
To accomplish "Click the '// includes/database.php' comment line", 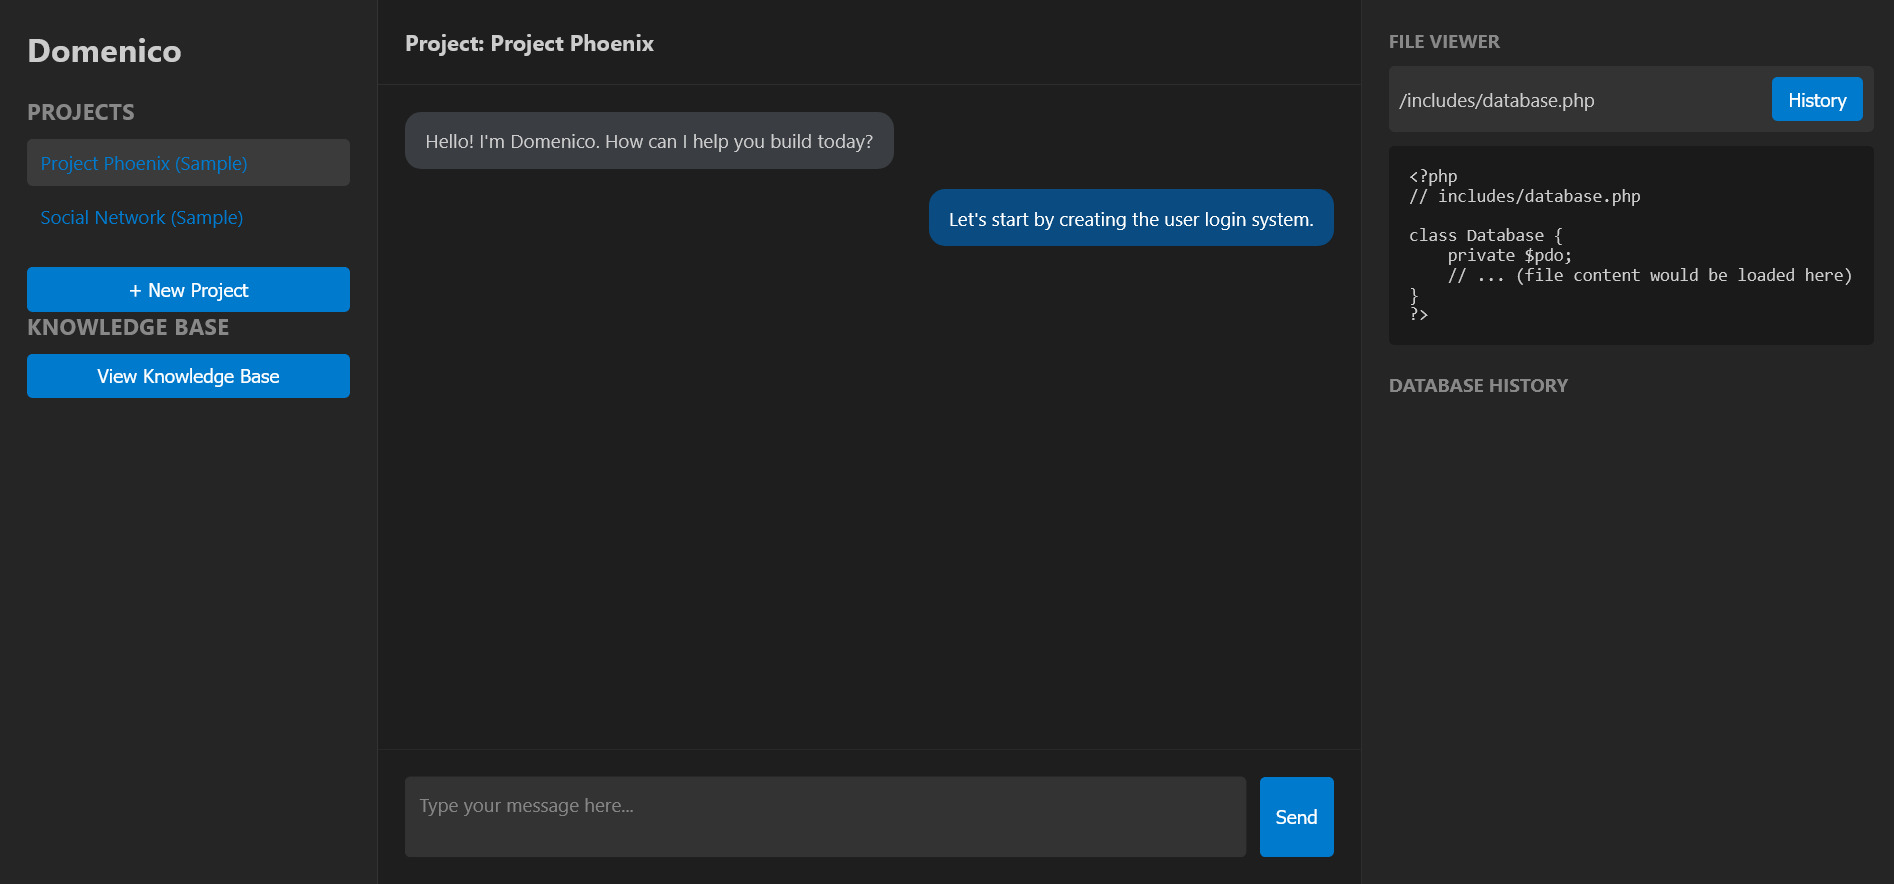I will pyautogui.click(x=1525, y=197).
